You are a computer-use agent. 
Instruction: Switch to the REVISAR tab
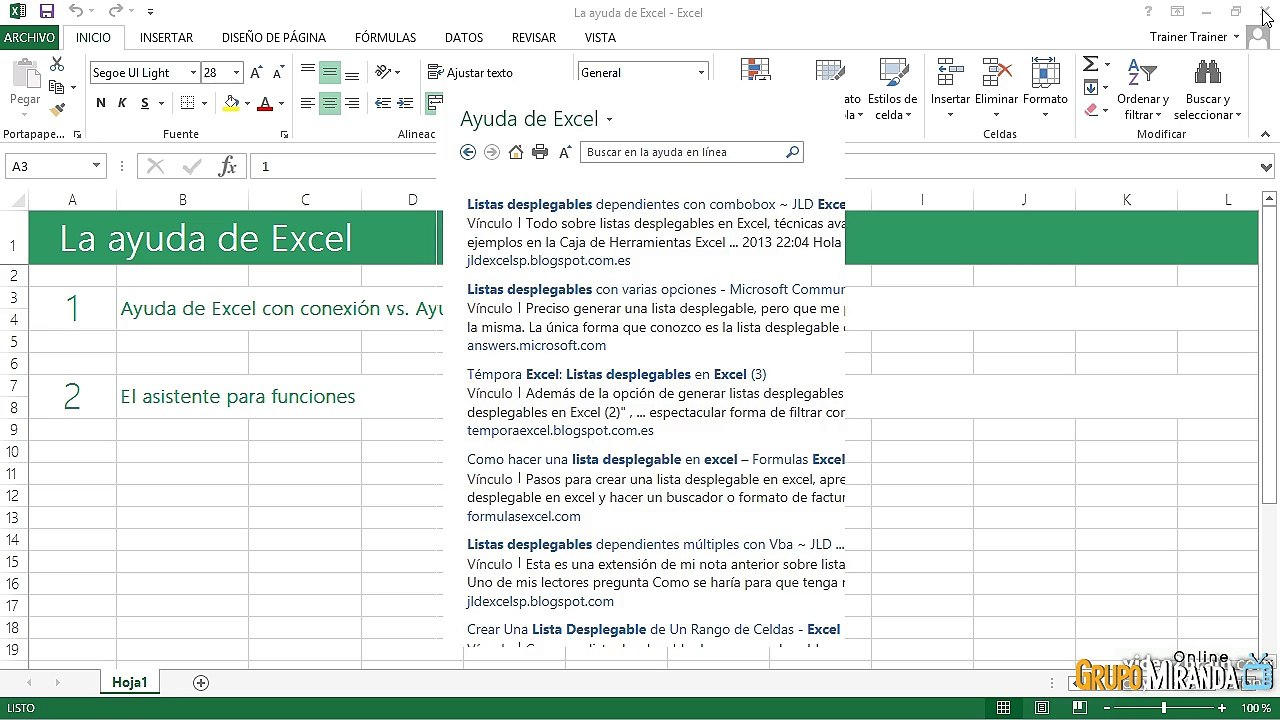tap(534, 37)
